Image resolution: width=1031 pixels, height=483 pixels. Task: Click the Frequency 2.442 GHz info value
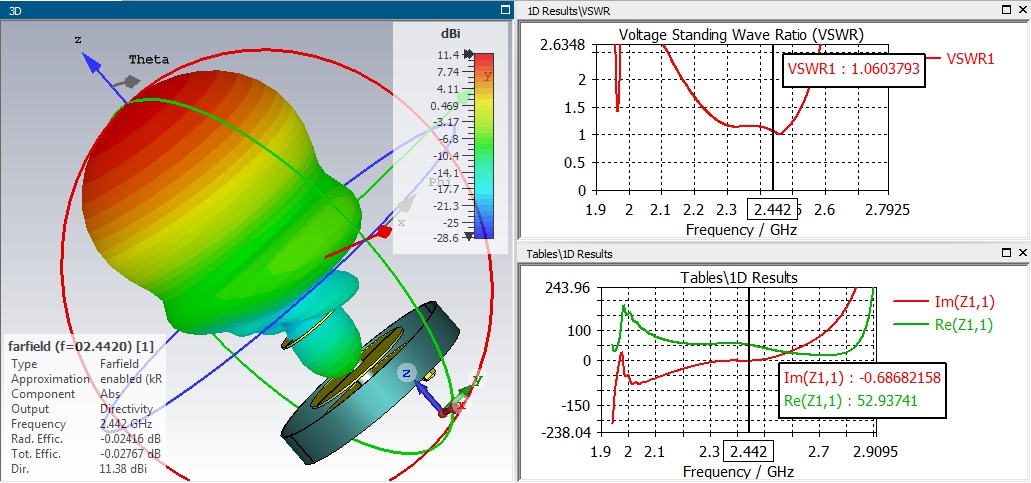pos(126,424)
